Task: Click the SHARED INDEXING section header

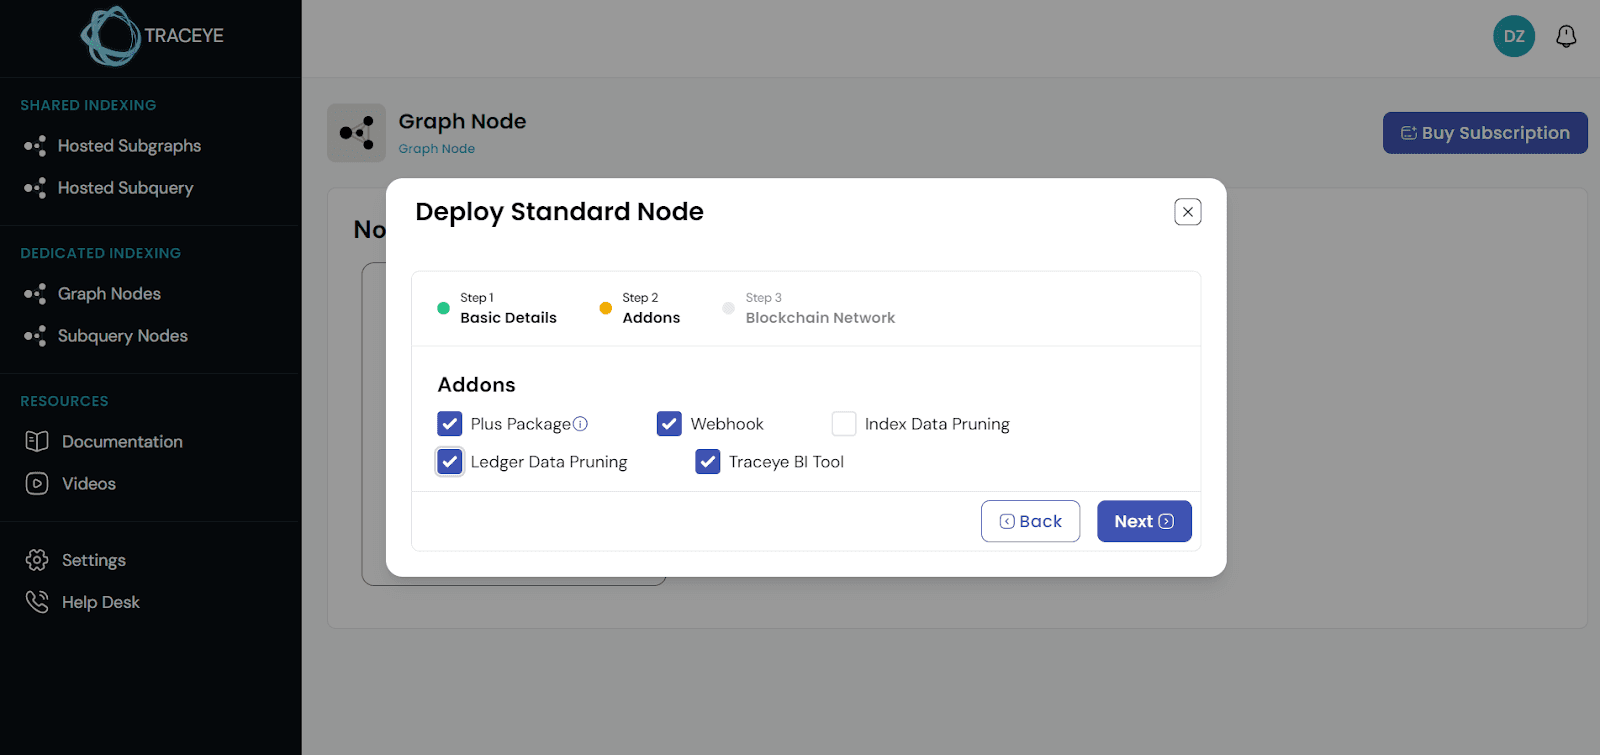Action: point(88,105)
